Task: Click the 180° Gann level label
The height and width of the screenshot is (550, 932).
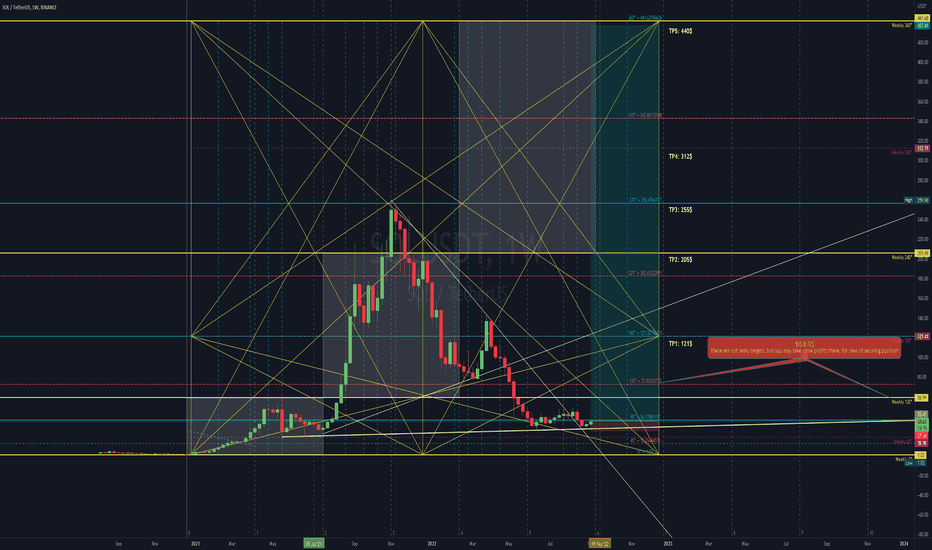Action: [646, 333]
